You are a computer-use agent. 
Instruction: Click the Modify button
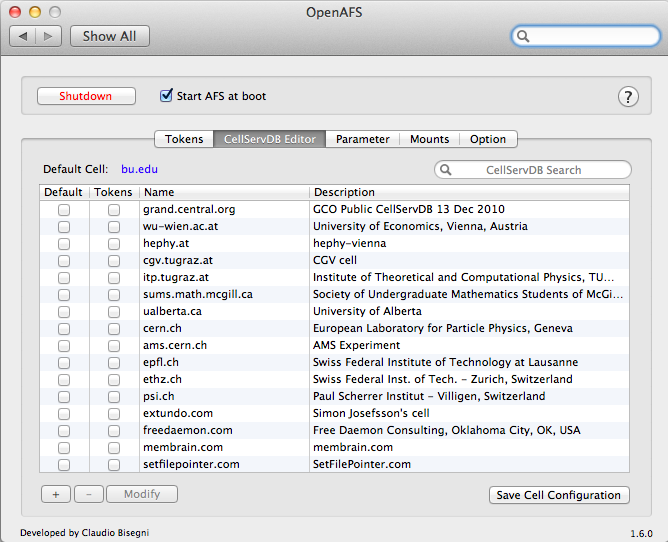pyautogui.click(x=142, y=494)
